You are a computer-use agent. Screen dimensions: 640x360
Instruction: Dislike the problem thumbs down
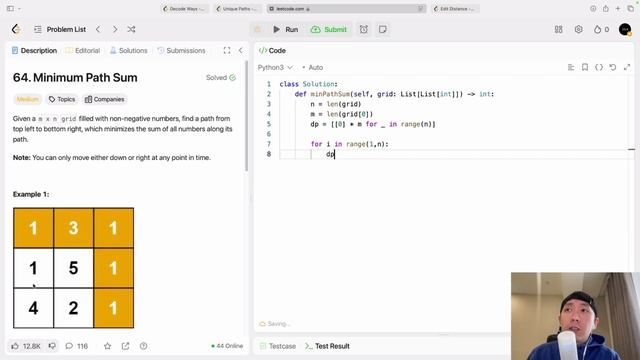pyautogui.click(x=52, y=346)
